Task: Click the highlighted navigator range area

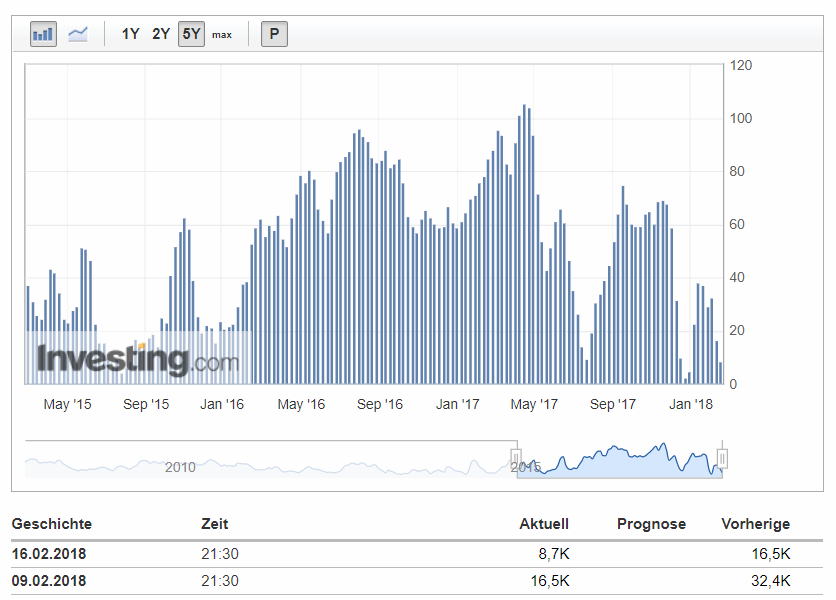Action: [619, 459]
